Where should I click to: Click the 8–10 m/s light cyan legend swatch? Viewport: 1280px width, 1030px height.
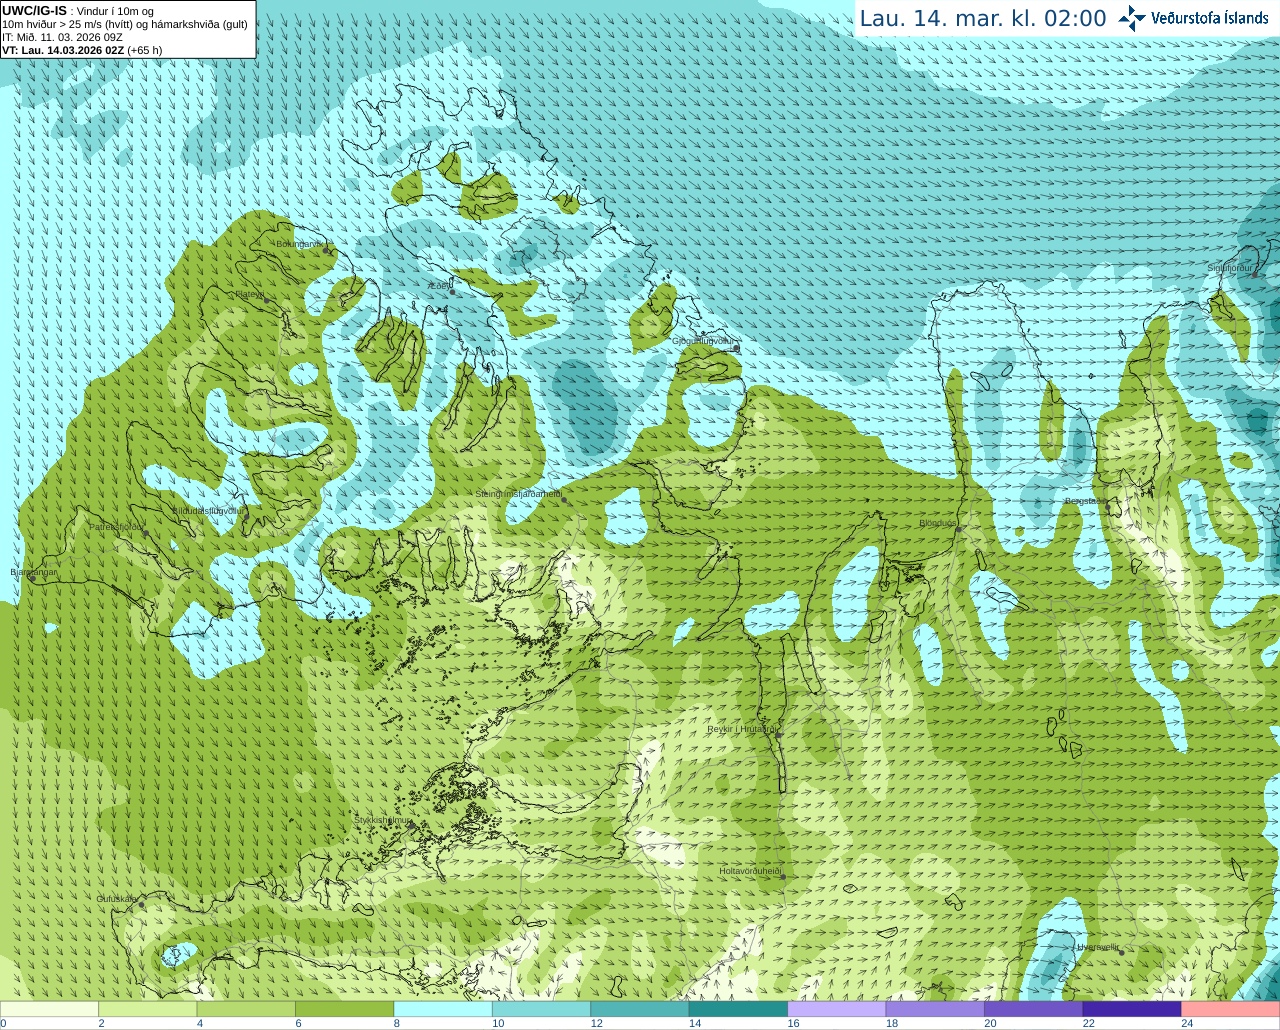coord(443,1009)
